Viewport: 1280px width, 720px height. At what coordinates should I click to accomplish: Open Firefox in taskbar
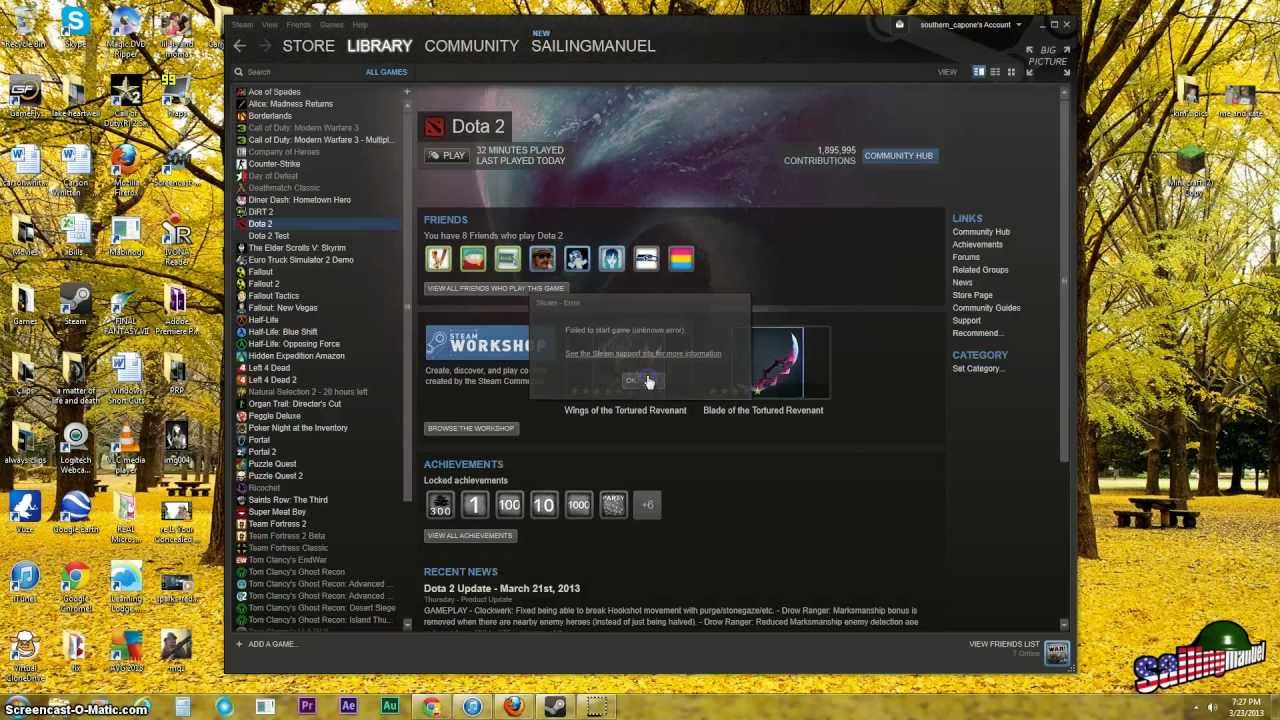[x=513, y=707]
